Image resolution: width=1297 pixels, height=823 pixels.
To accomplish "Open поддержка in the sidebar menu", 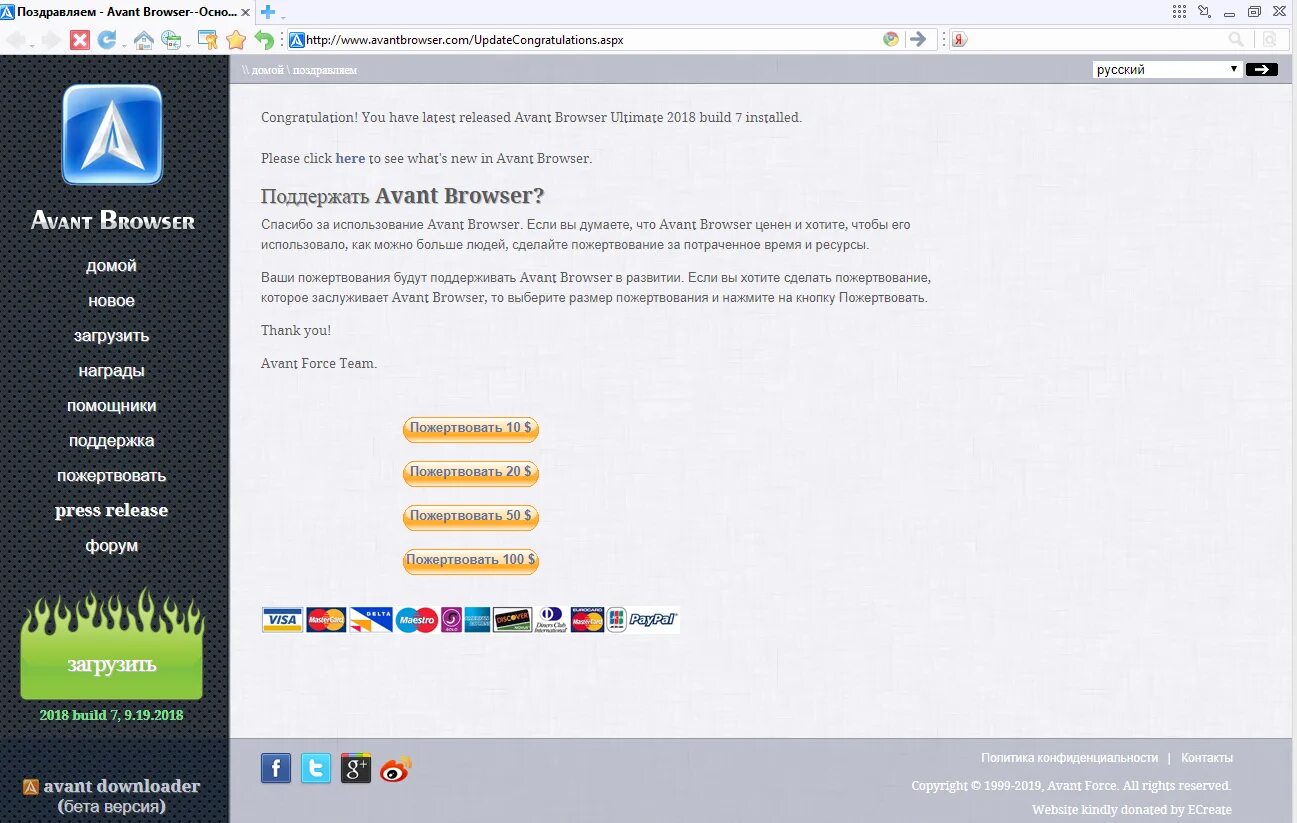I will pyautogui.click(x=111, y=441).
